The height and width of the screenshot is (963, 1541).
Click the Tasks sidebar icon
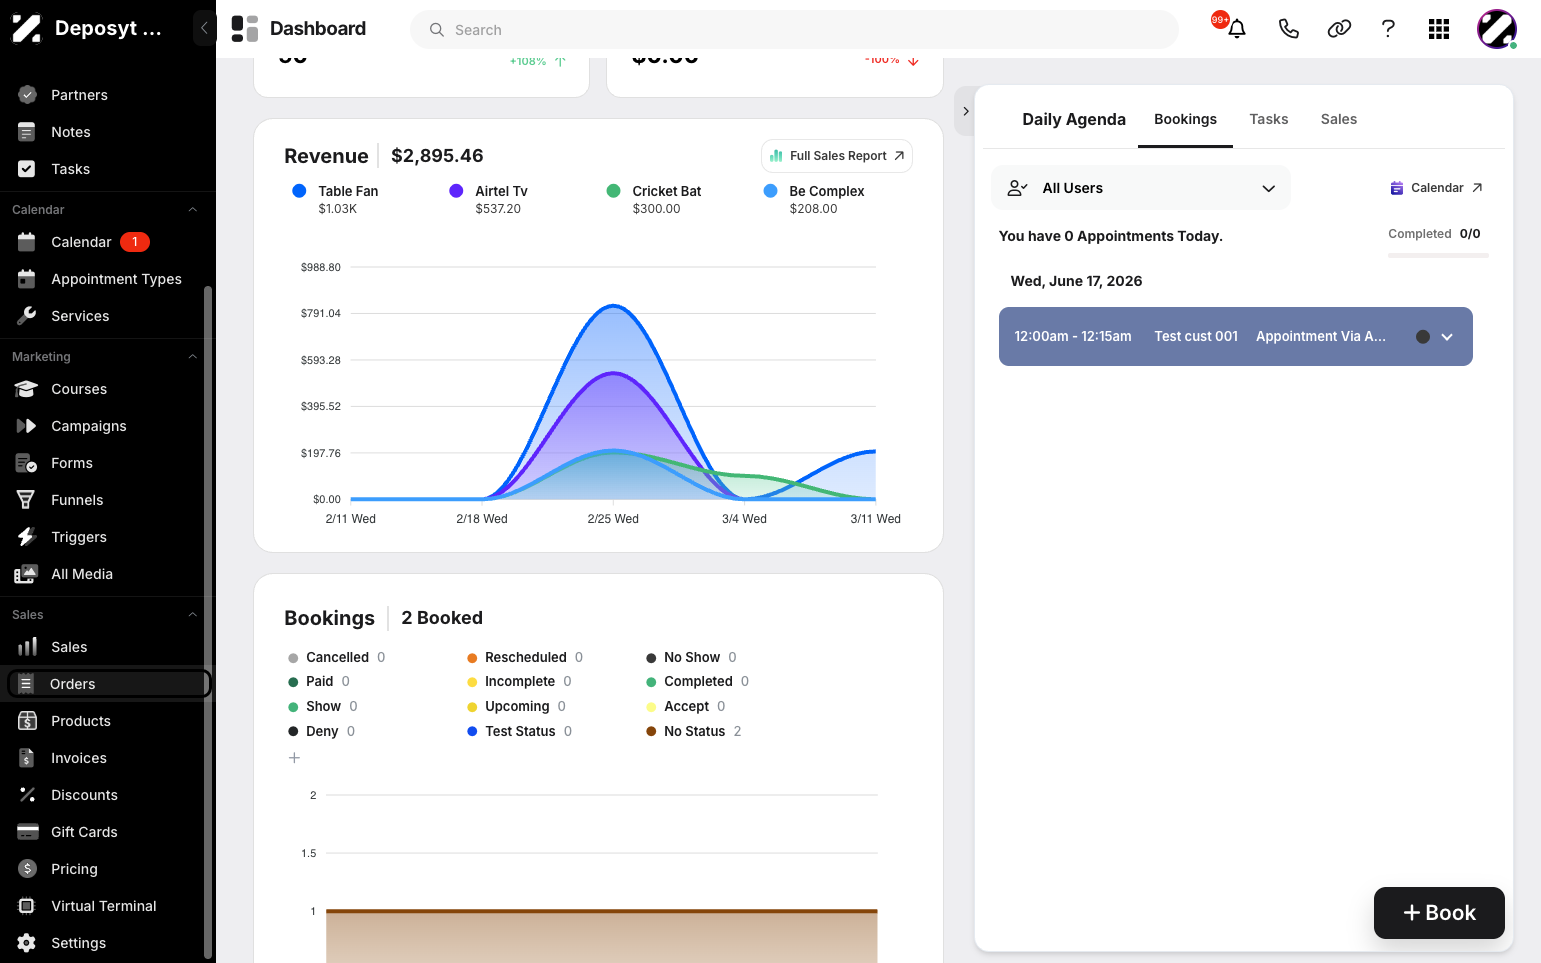[x=27, y=169]
